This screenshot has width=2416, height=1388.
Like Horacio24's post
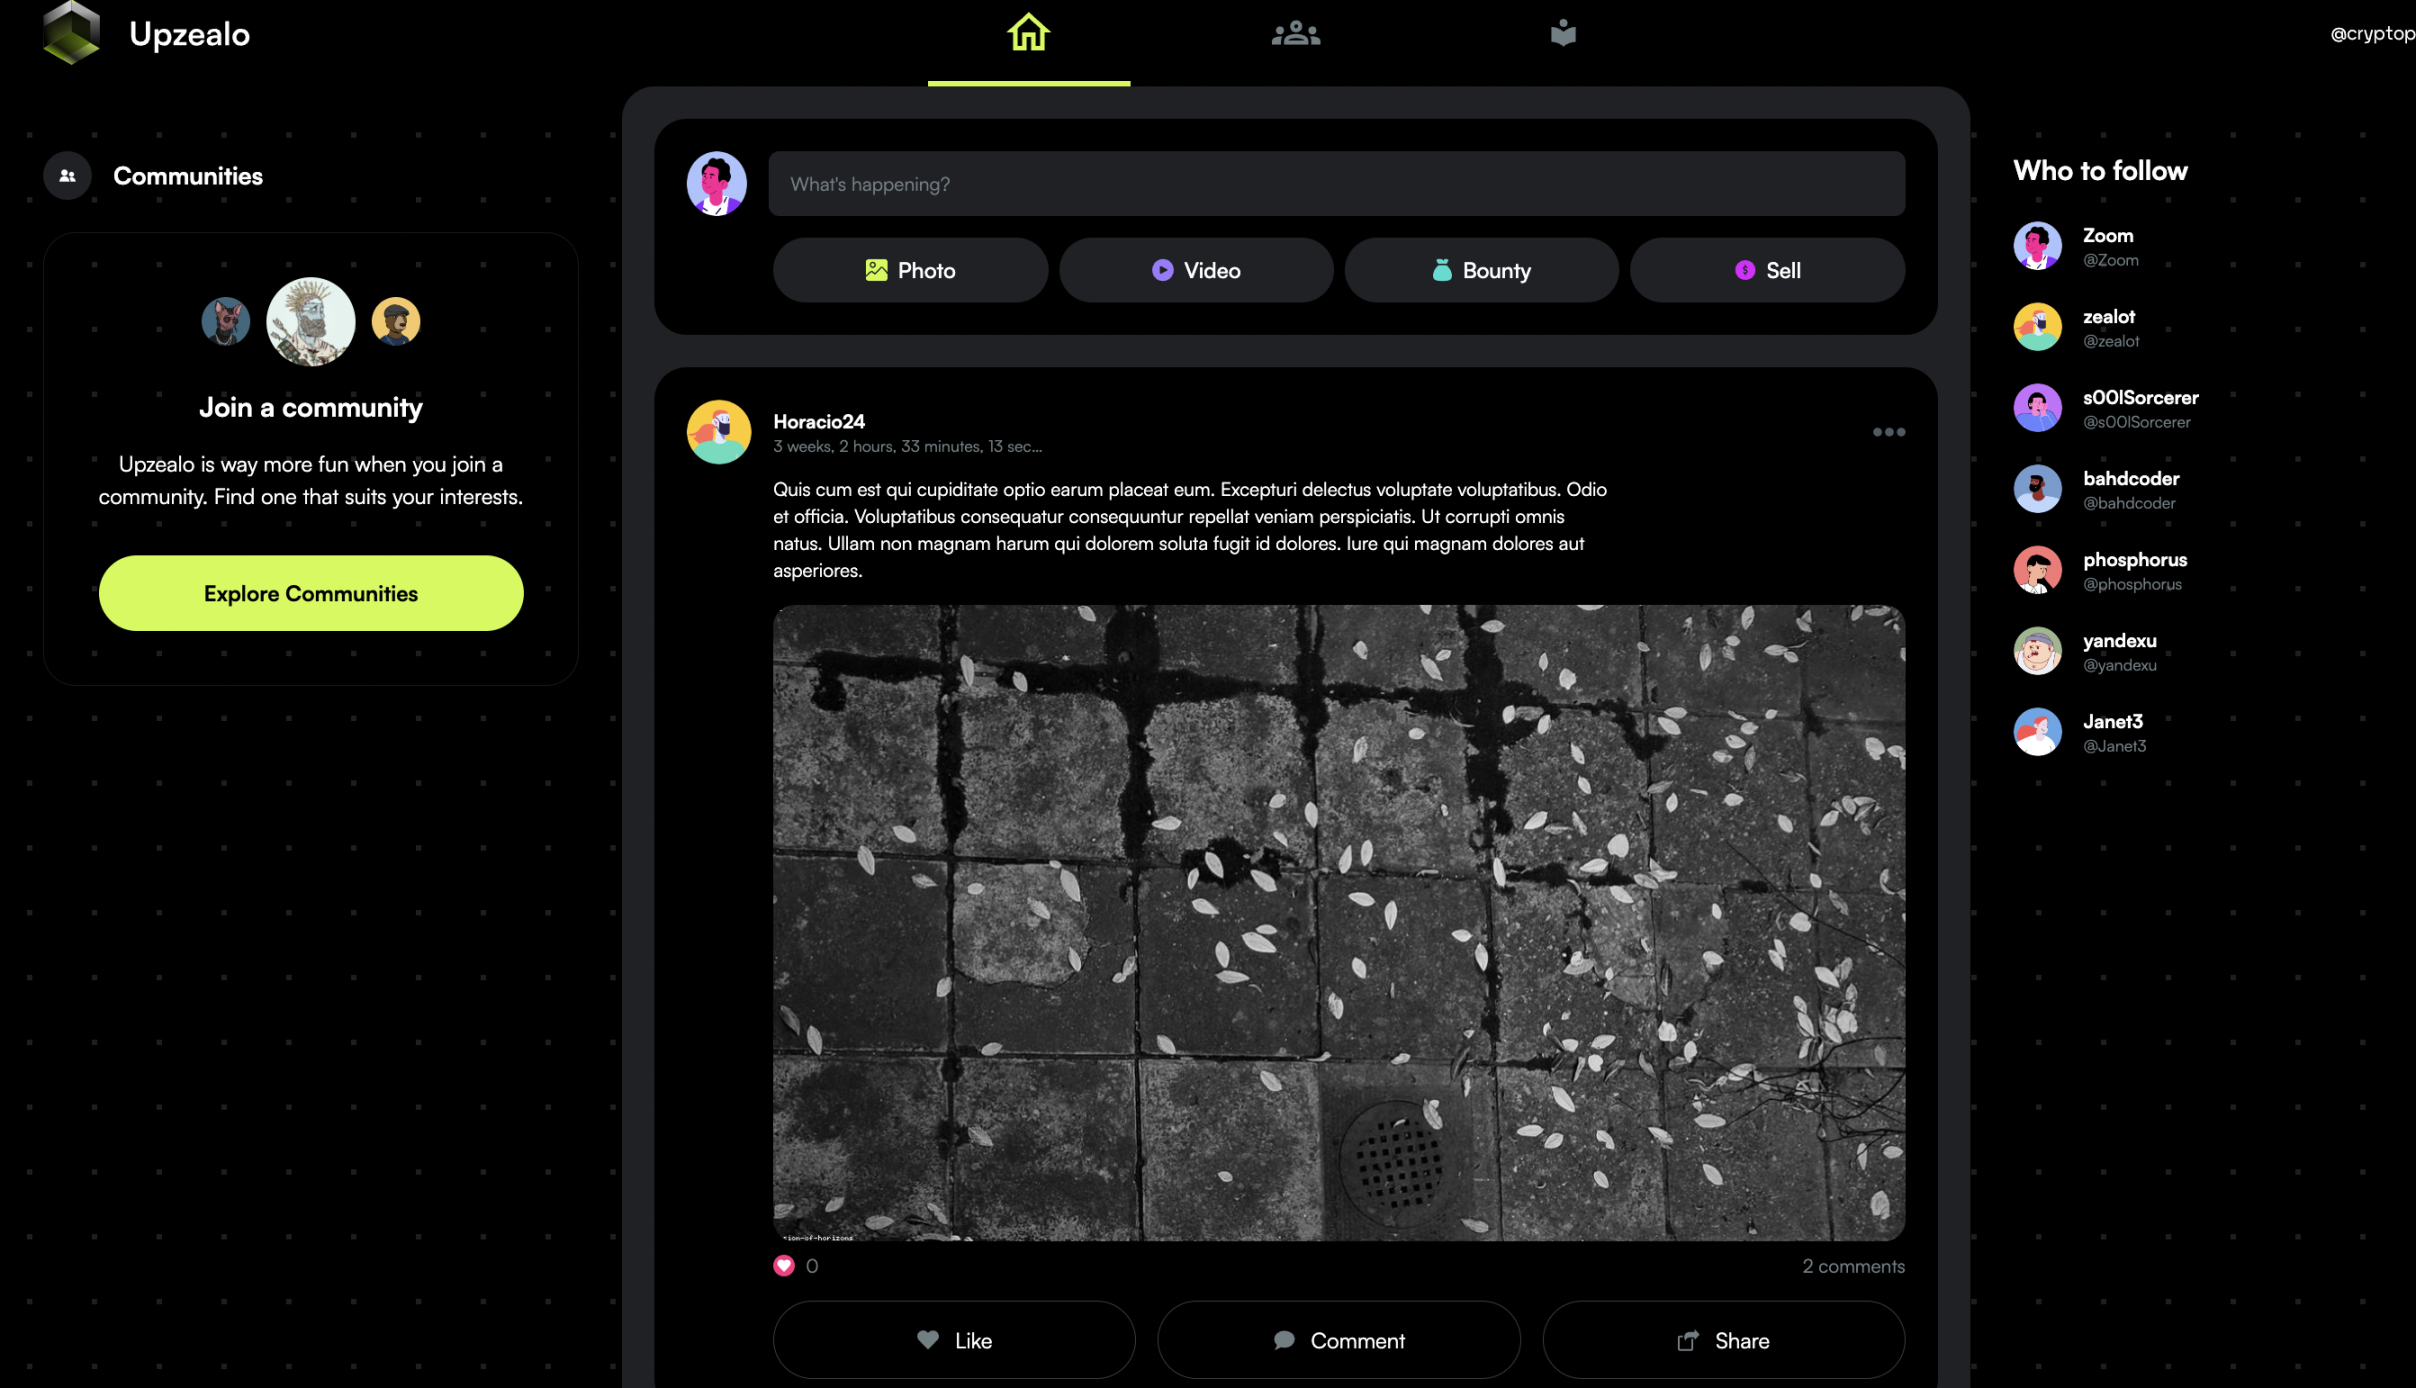954,1340
